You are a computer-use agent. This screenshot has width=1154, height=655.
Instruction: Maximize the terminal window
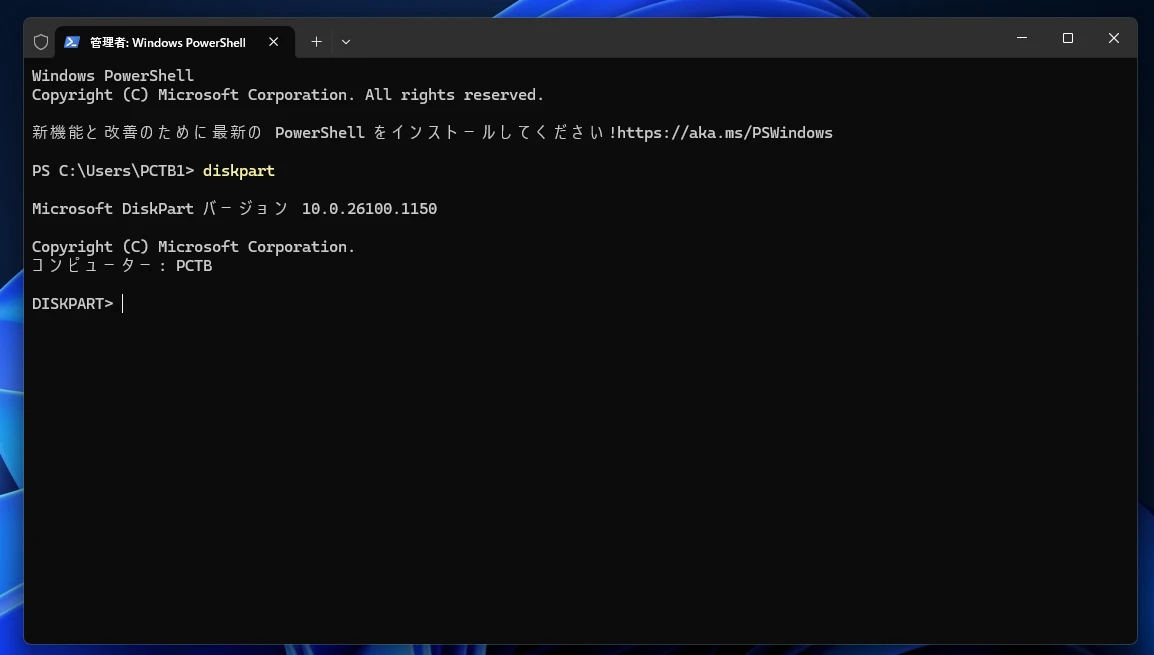coord(1068,38)
